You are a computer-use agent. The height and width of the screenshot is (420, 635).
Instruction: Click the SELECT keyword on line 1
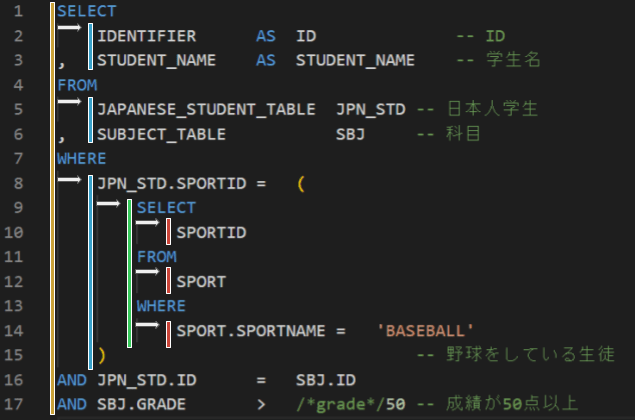(x=87, y=11)
